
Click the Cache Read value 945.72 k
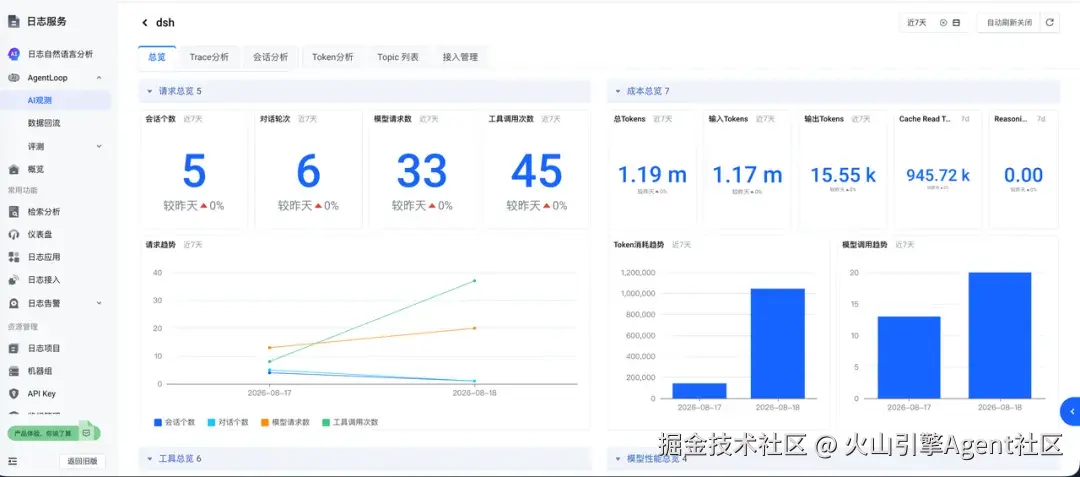tap(938, 175)
